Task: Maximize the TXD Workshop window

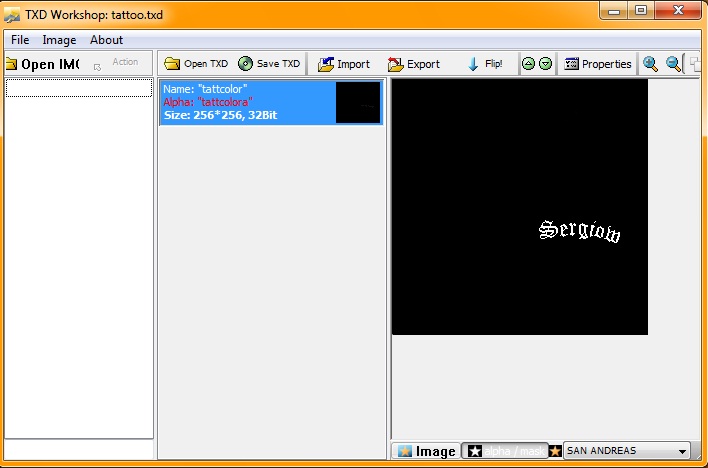Action: 641,11
